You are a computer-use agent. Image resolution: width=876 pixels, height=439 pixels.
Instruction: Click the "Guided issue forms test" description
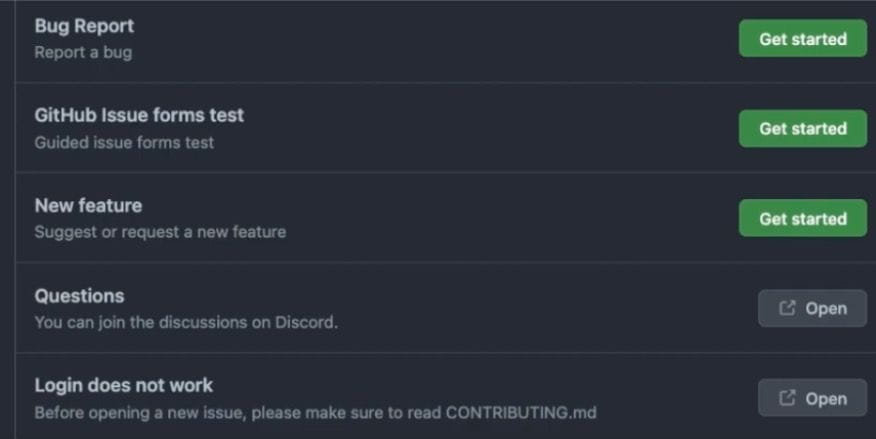point(124,142)
